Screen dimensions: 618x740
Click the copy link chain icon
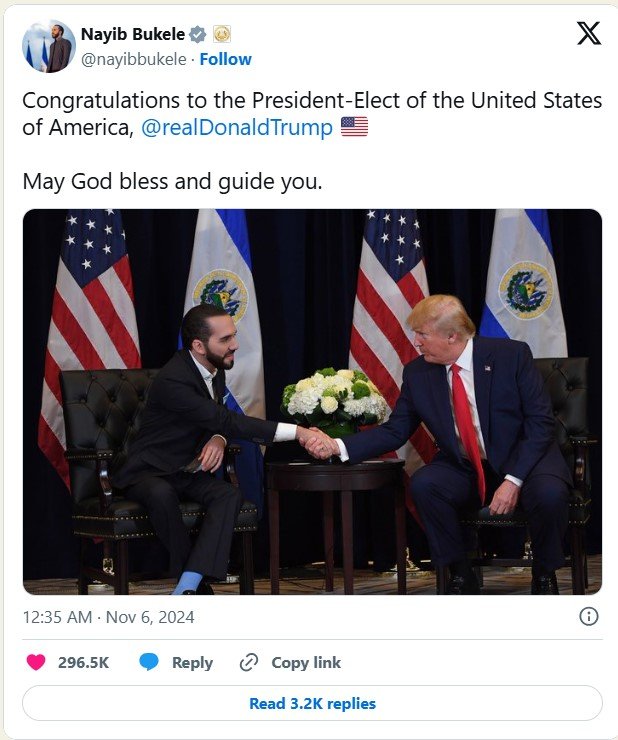(249, 662)
